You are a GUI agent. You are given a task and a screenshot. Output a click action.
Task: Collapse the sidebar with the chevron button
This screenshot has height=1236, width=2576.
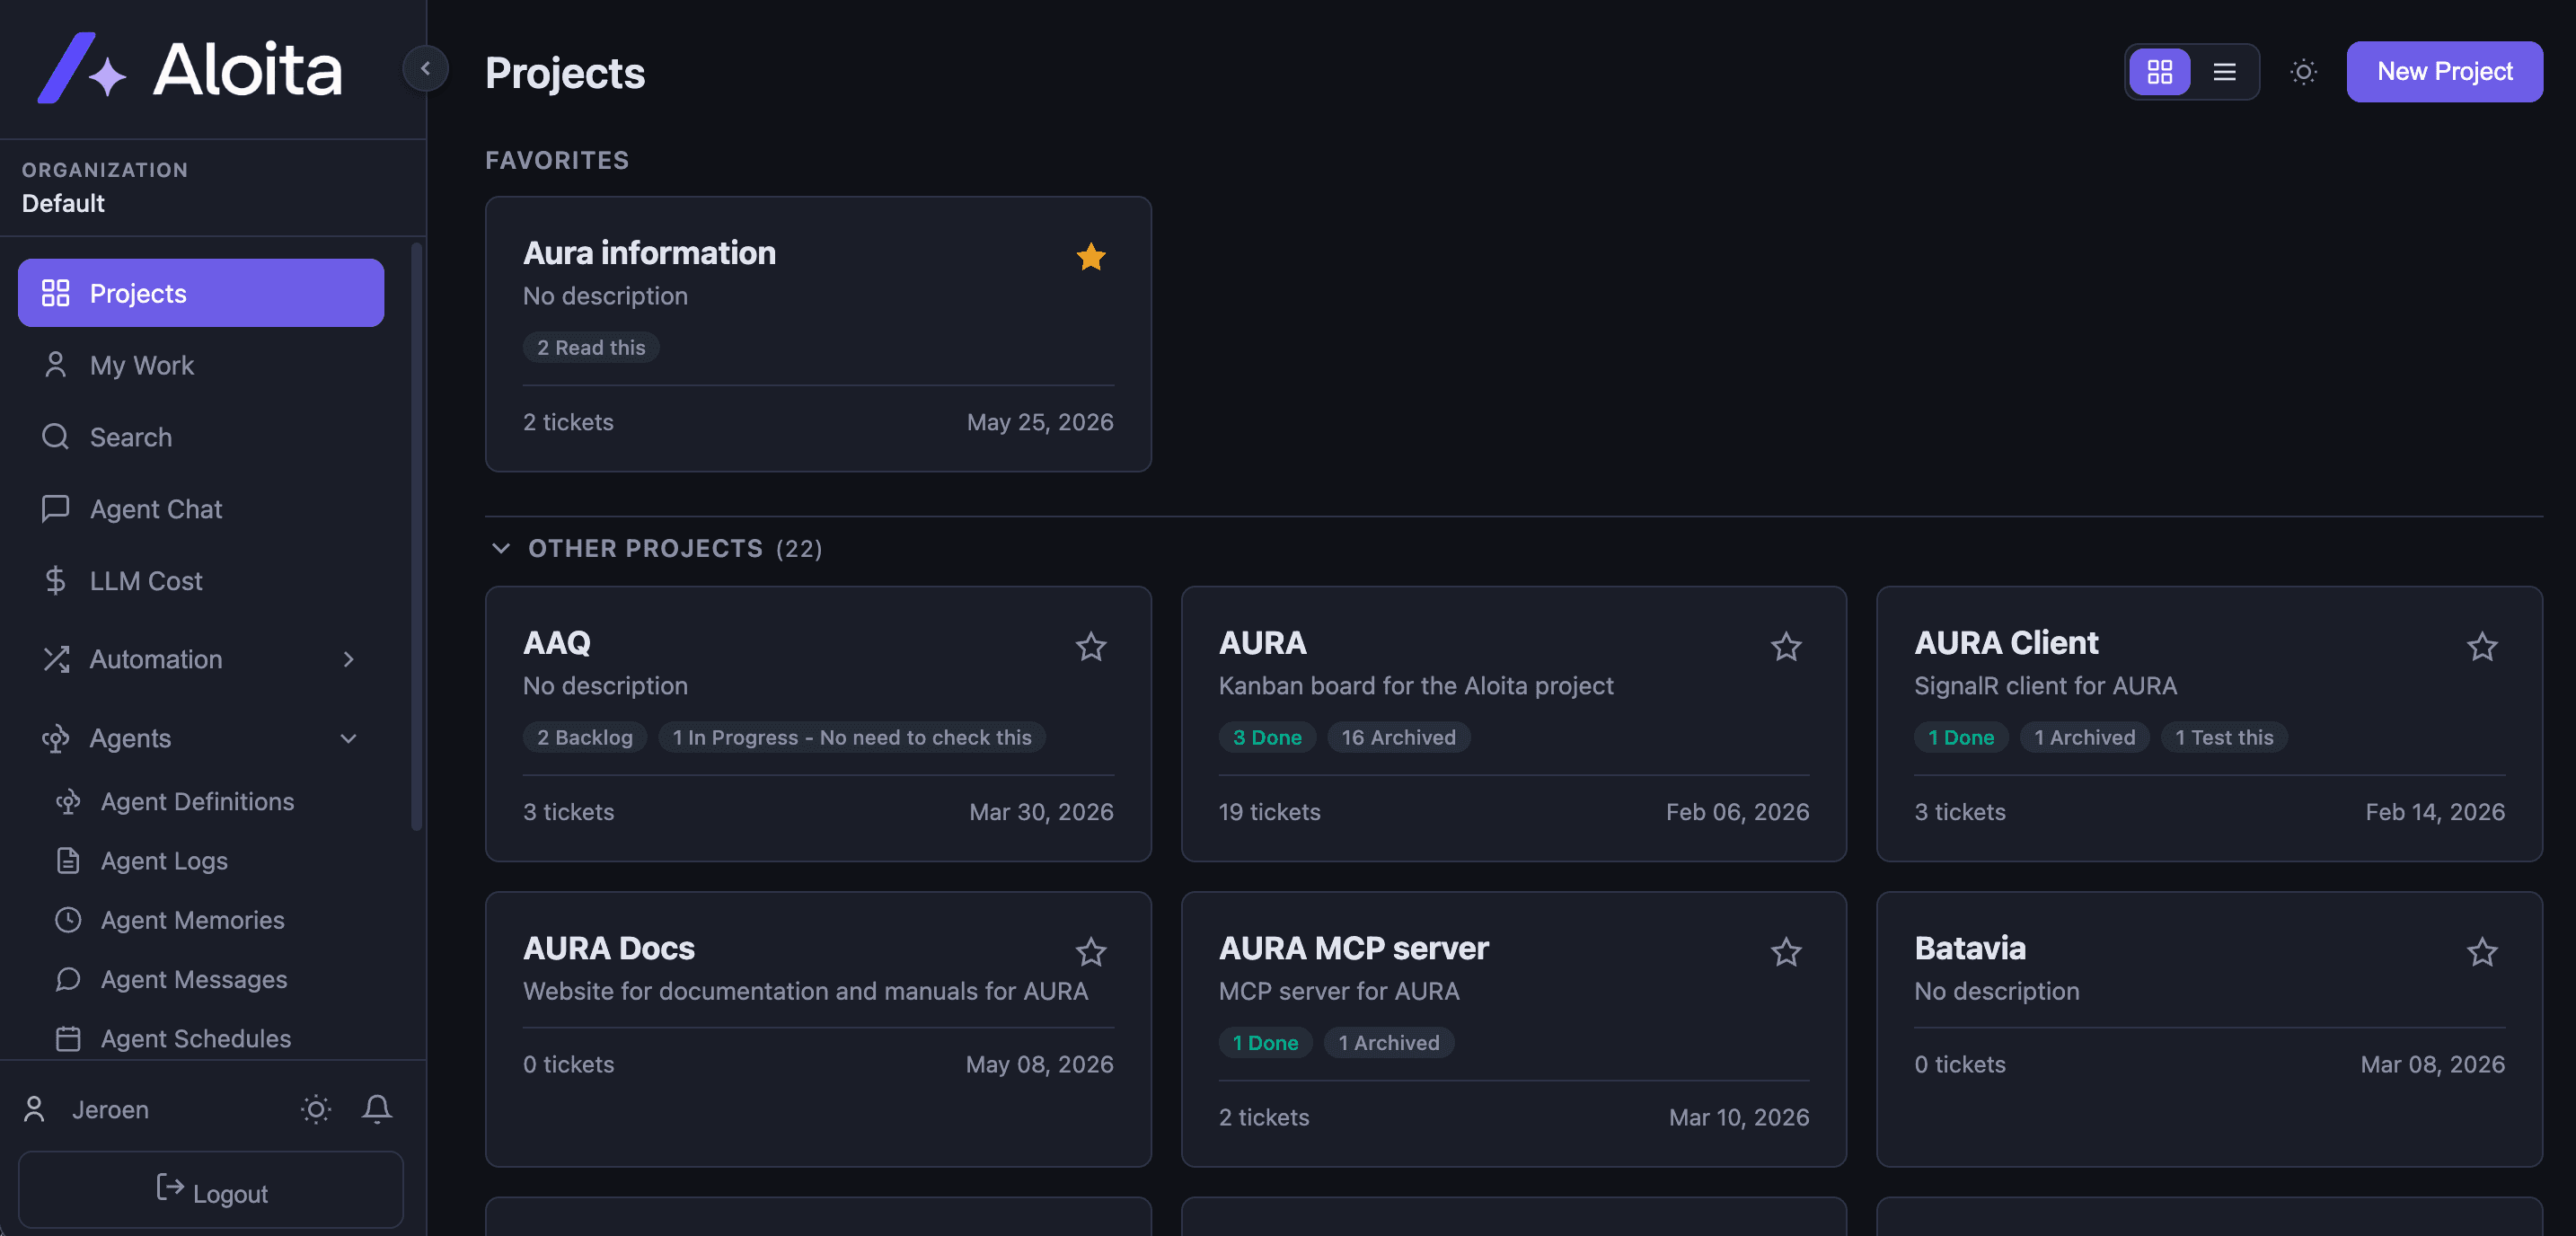pos(425,69)
